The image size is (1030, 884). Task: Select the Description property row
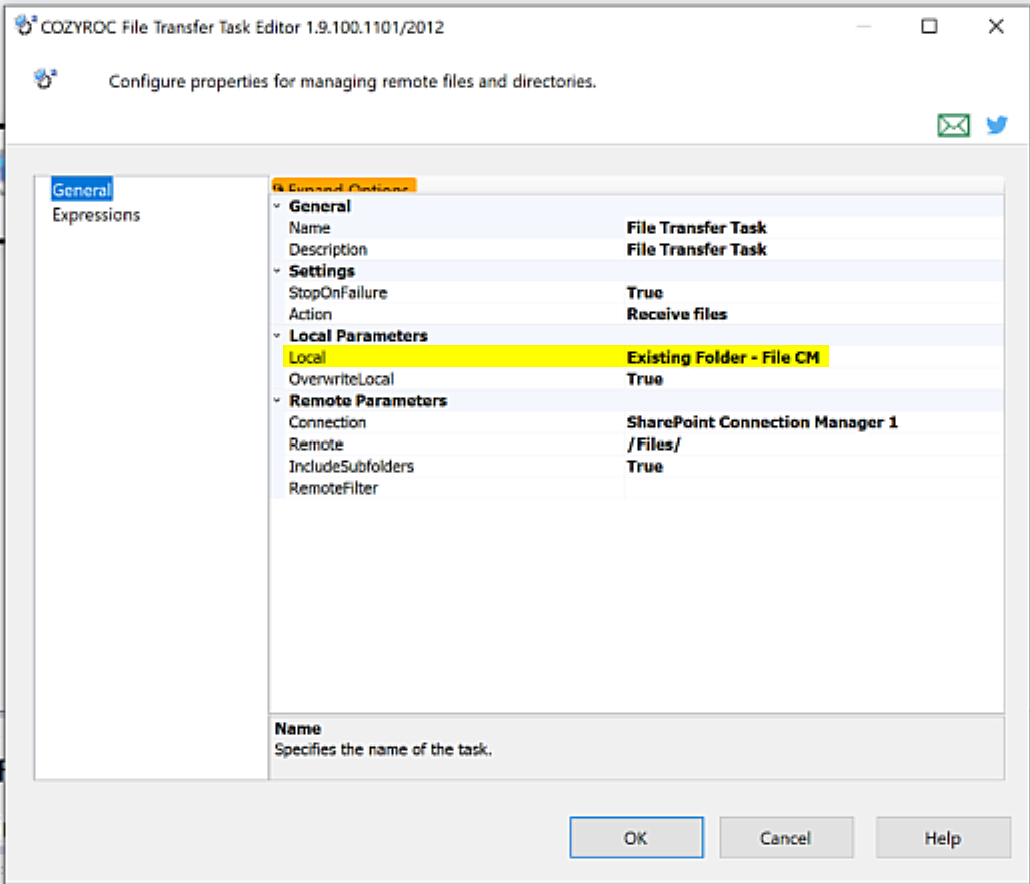click(x=328, y=250)
